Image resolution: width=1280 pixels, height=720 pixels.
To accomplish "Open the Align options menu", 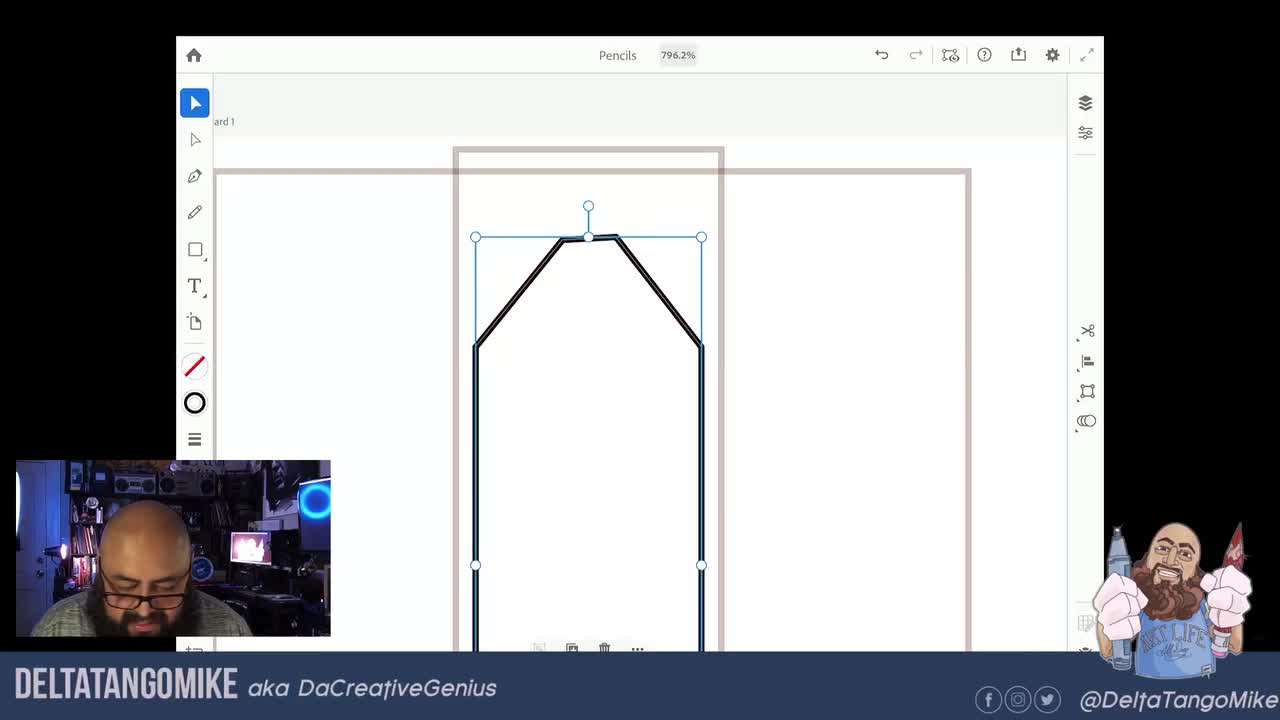I will 1086,361.
